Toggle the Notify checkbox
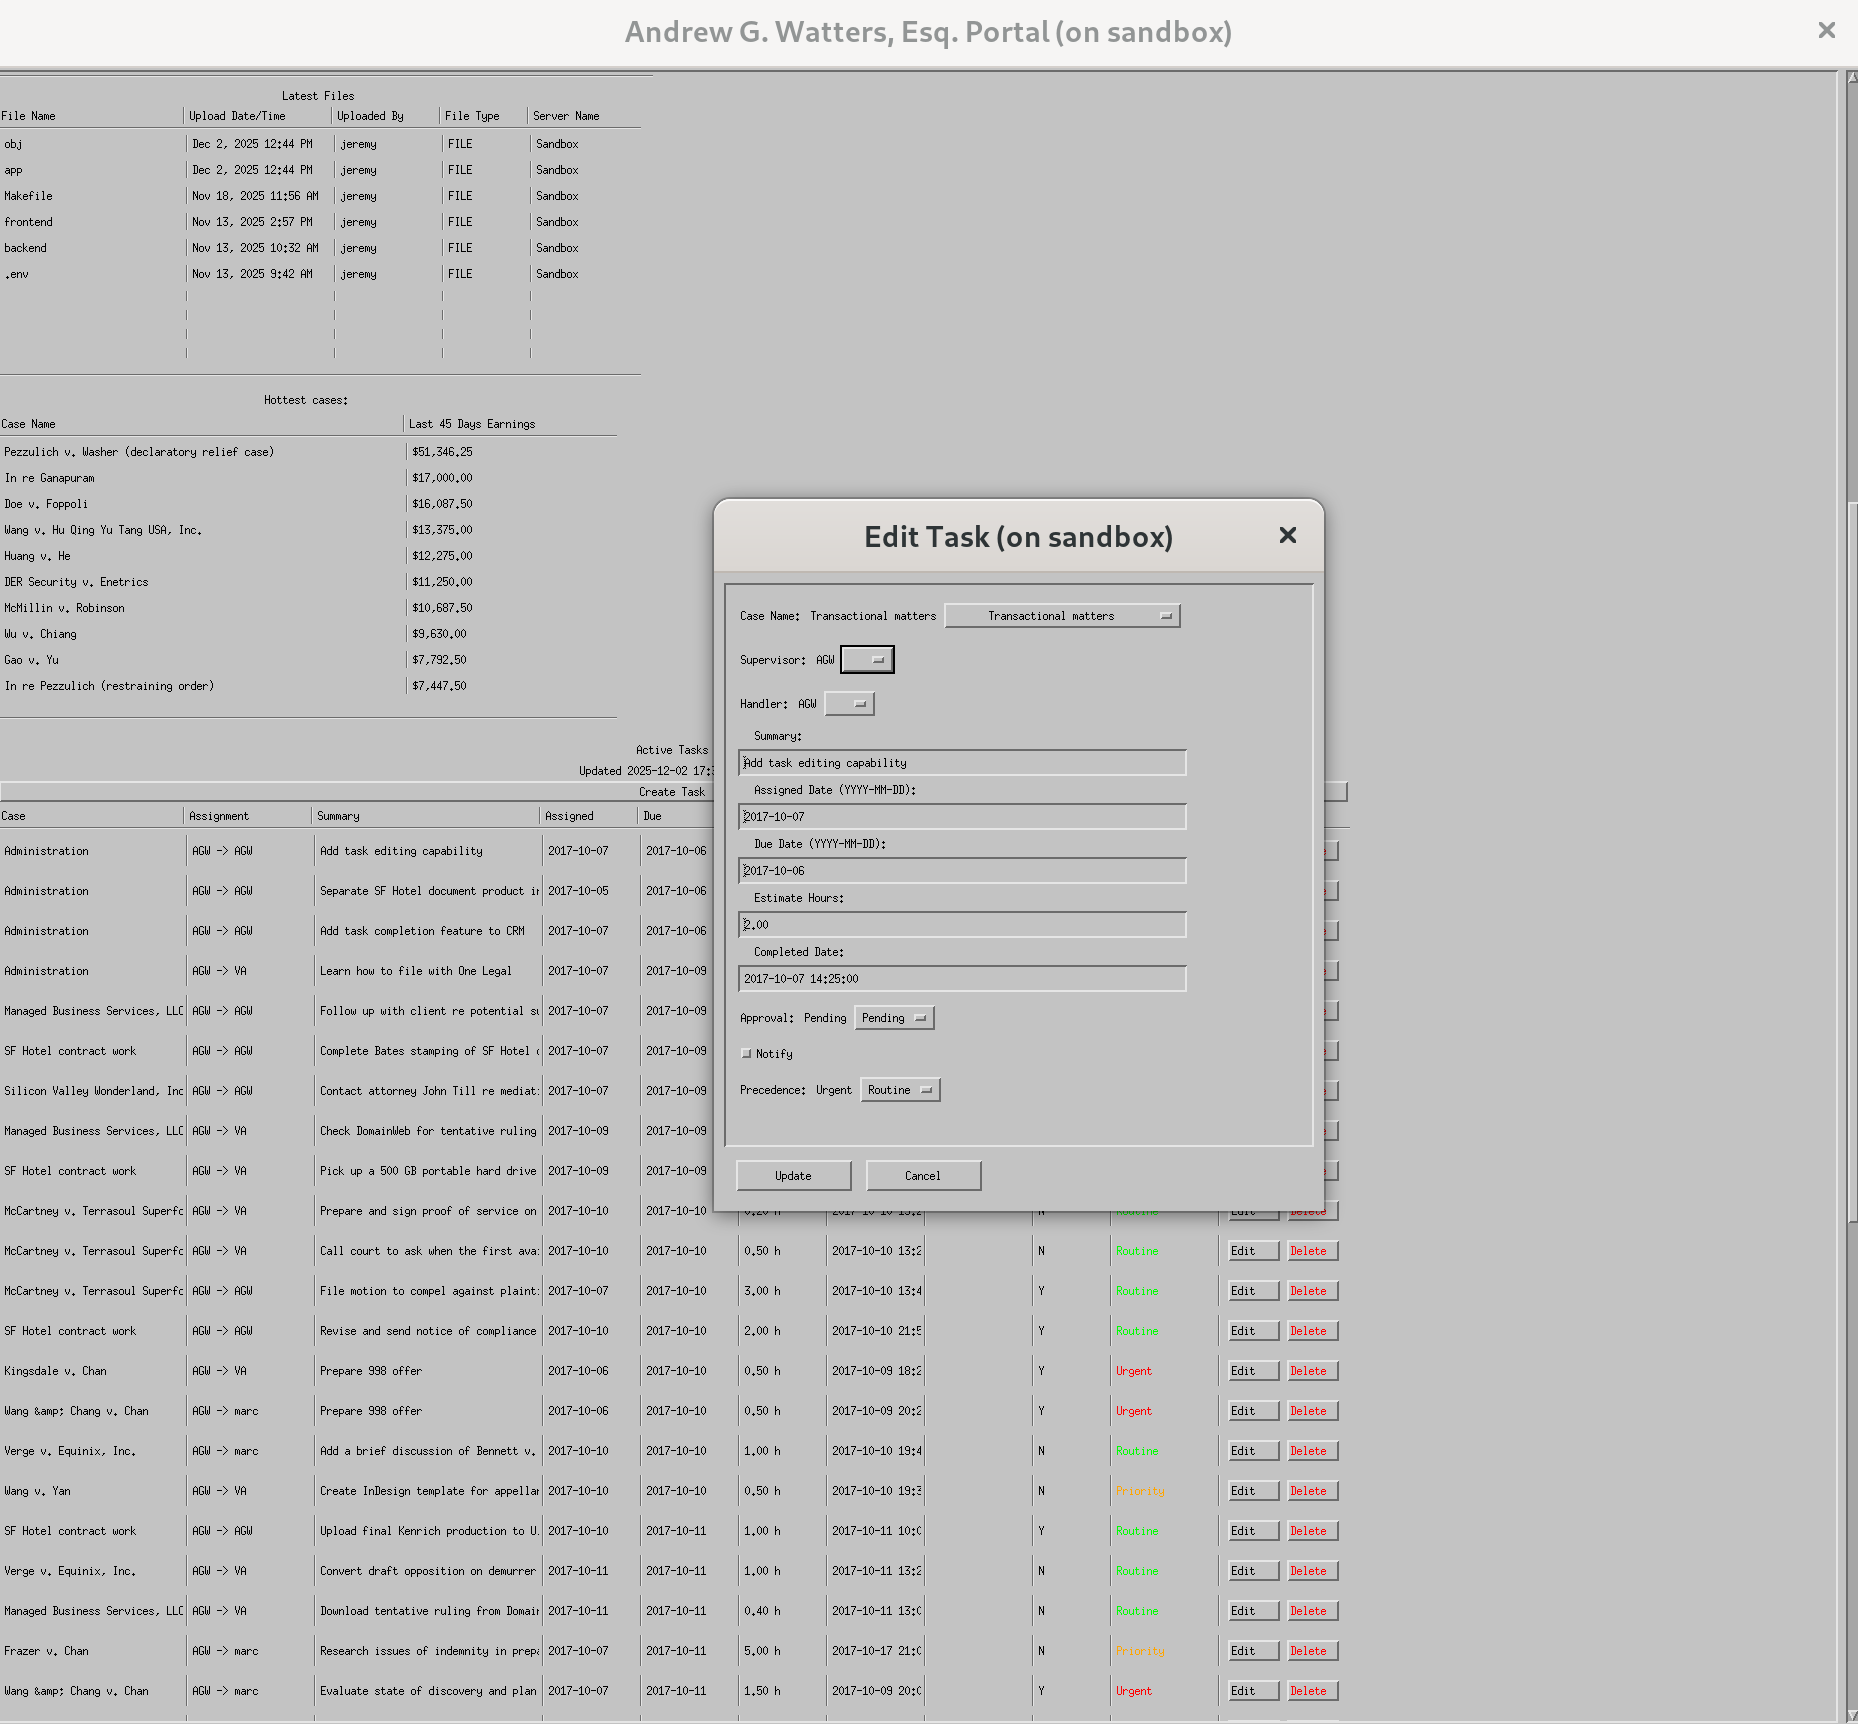 click(x=746, y=1054)
